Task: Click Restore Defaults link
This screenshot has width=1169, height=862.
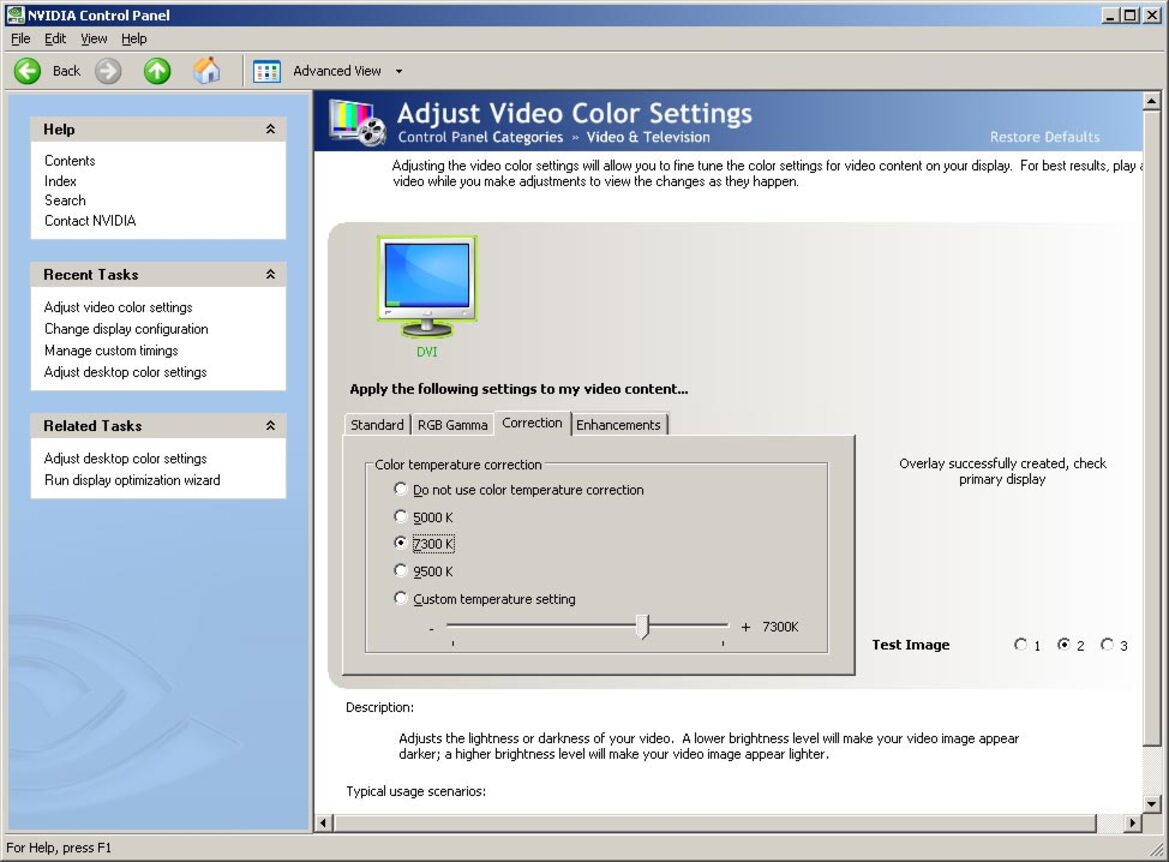Action: pos(1044,137)
